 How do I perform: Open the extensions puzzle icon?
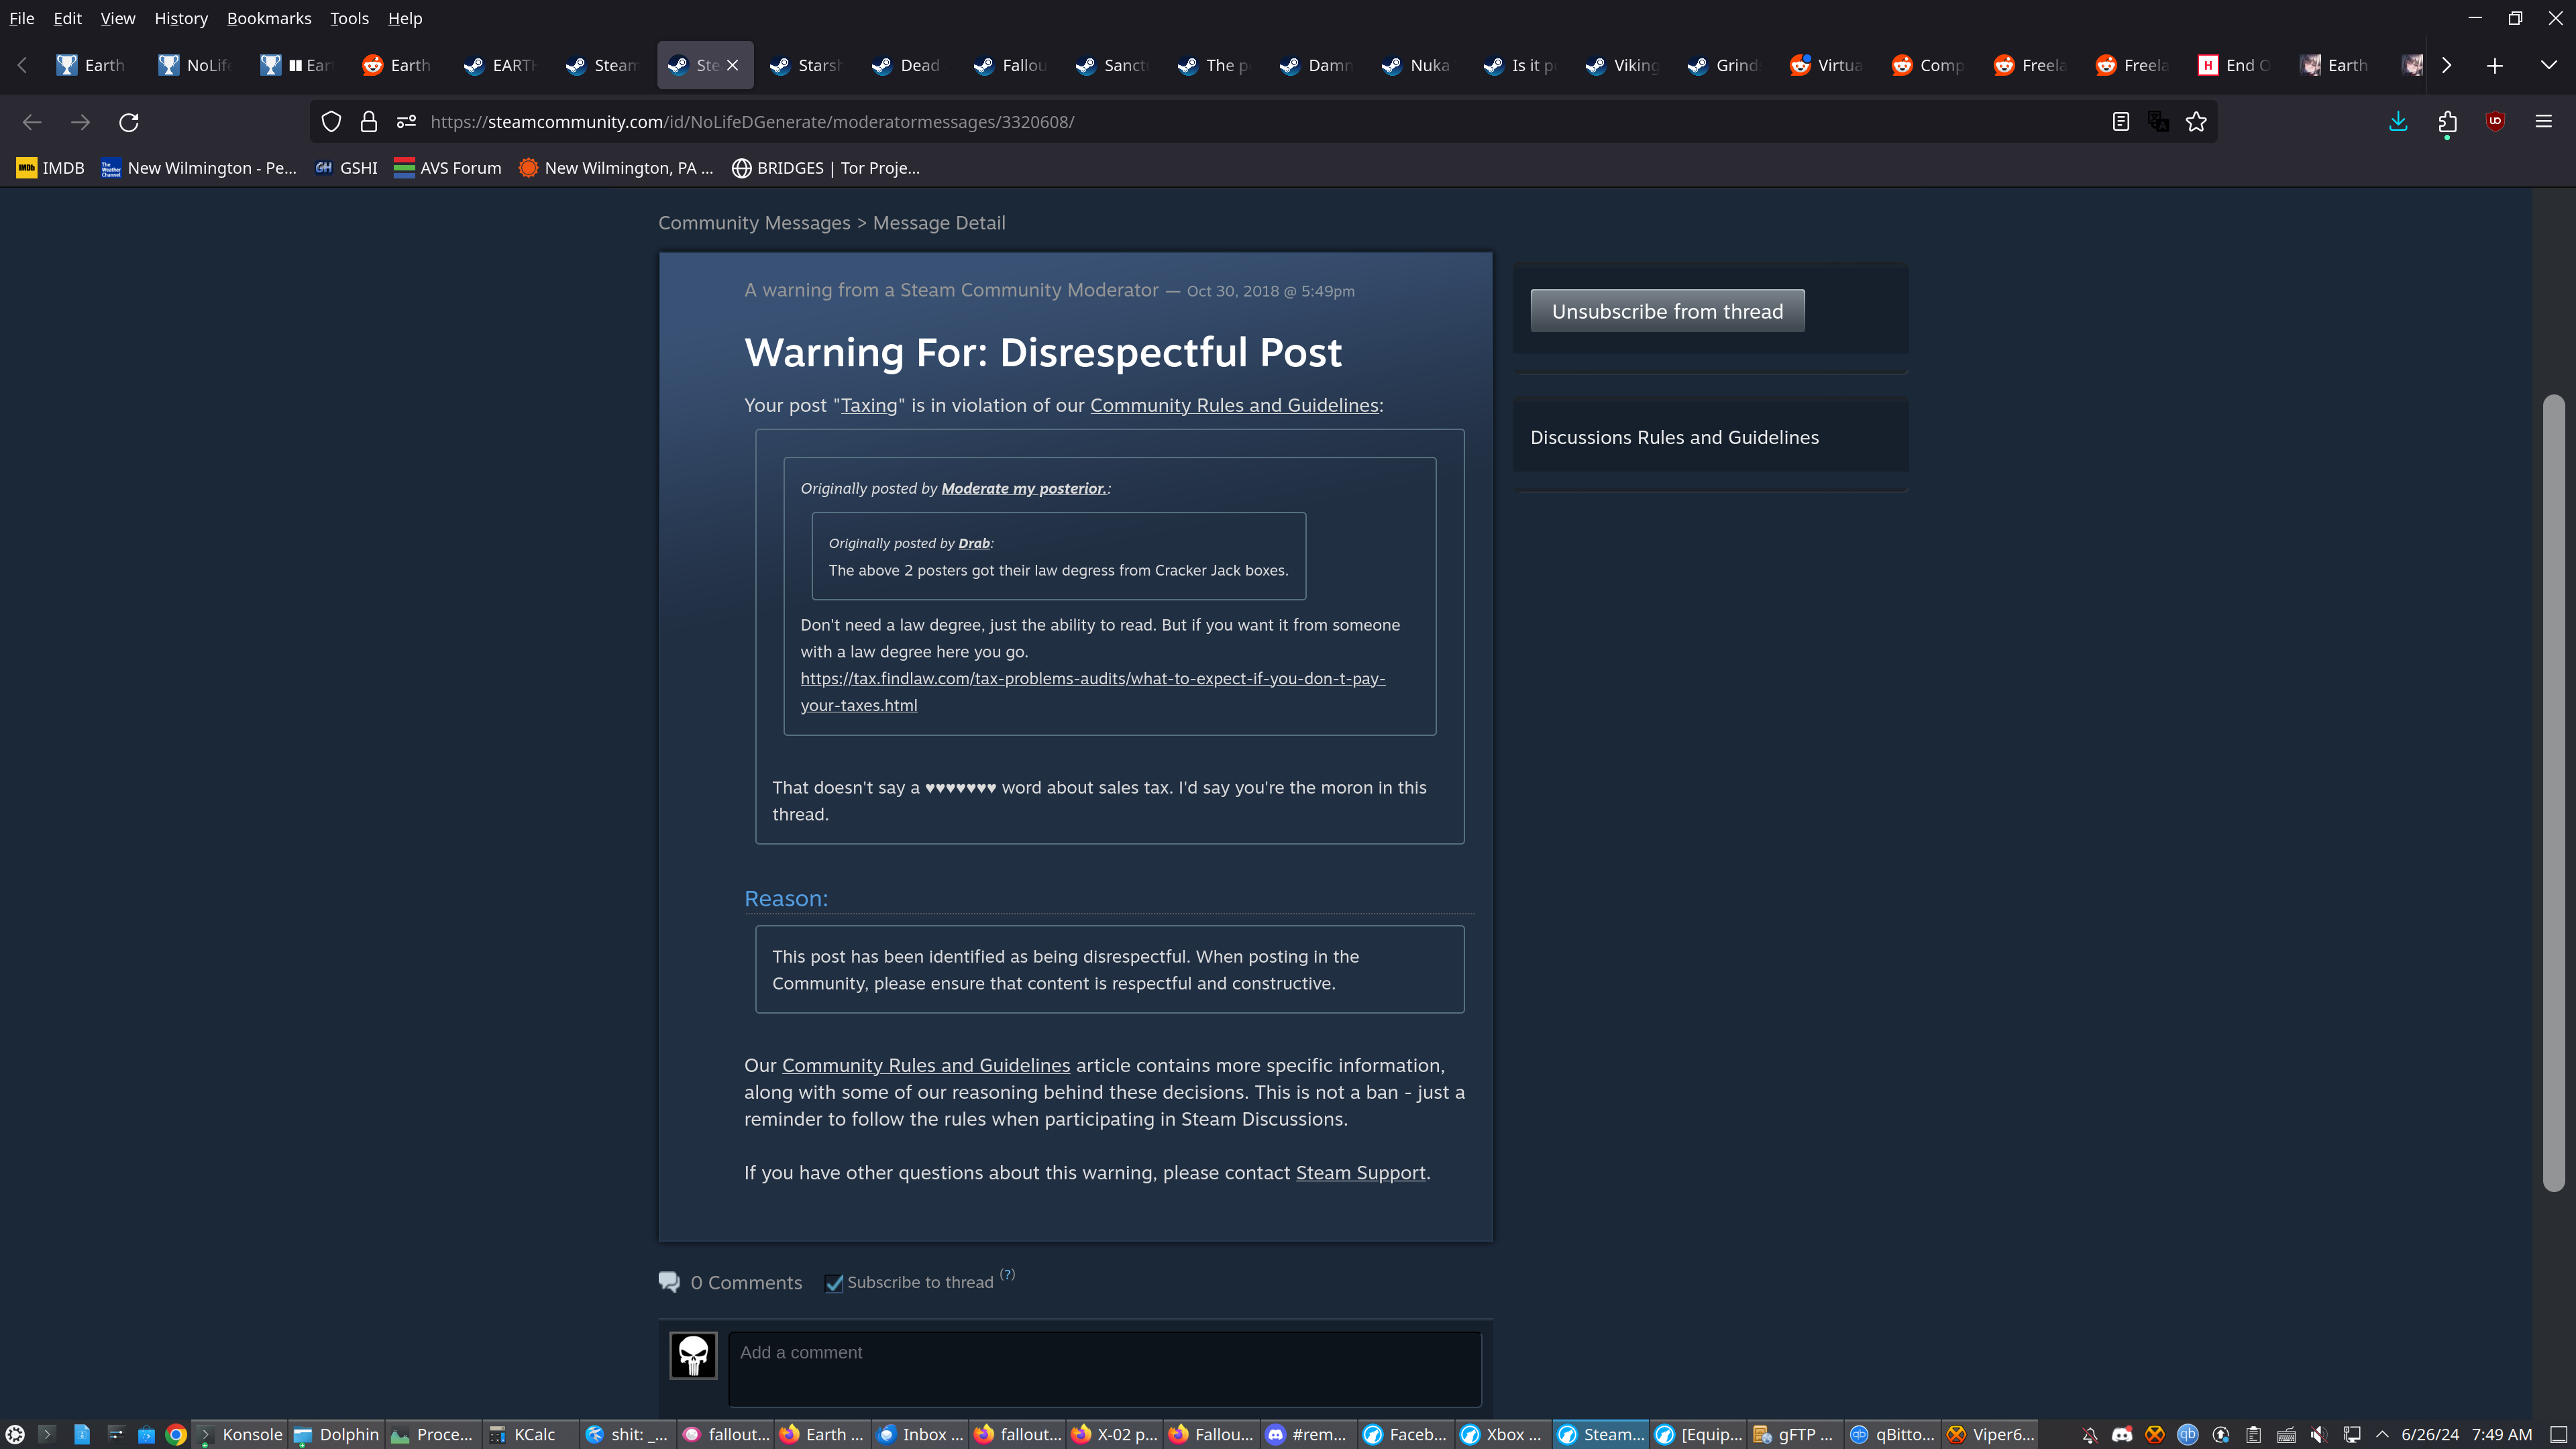tap(2447, 122)
